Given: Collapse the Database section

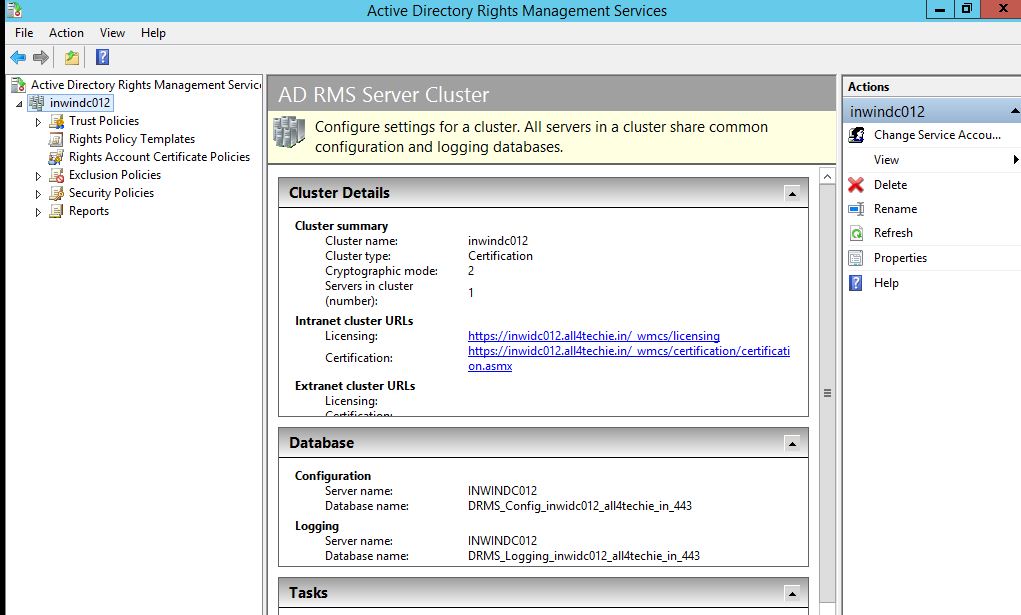Looking at the screenshot, I should tap(793, 442).
